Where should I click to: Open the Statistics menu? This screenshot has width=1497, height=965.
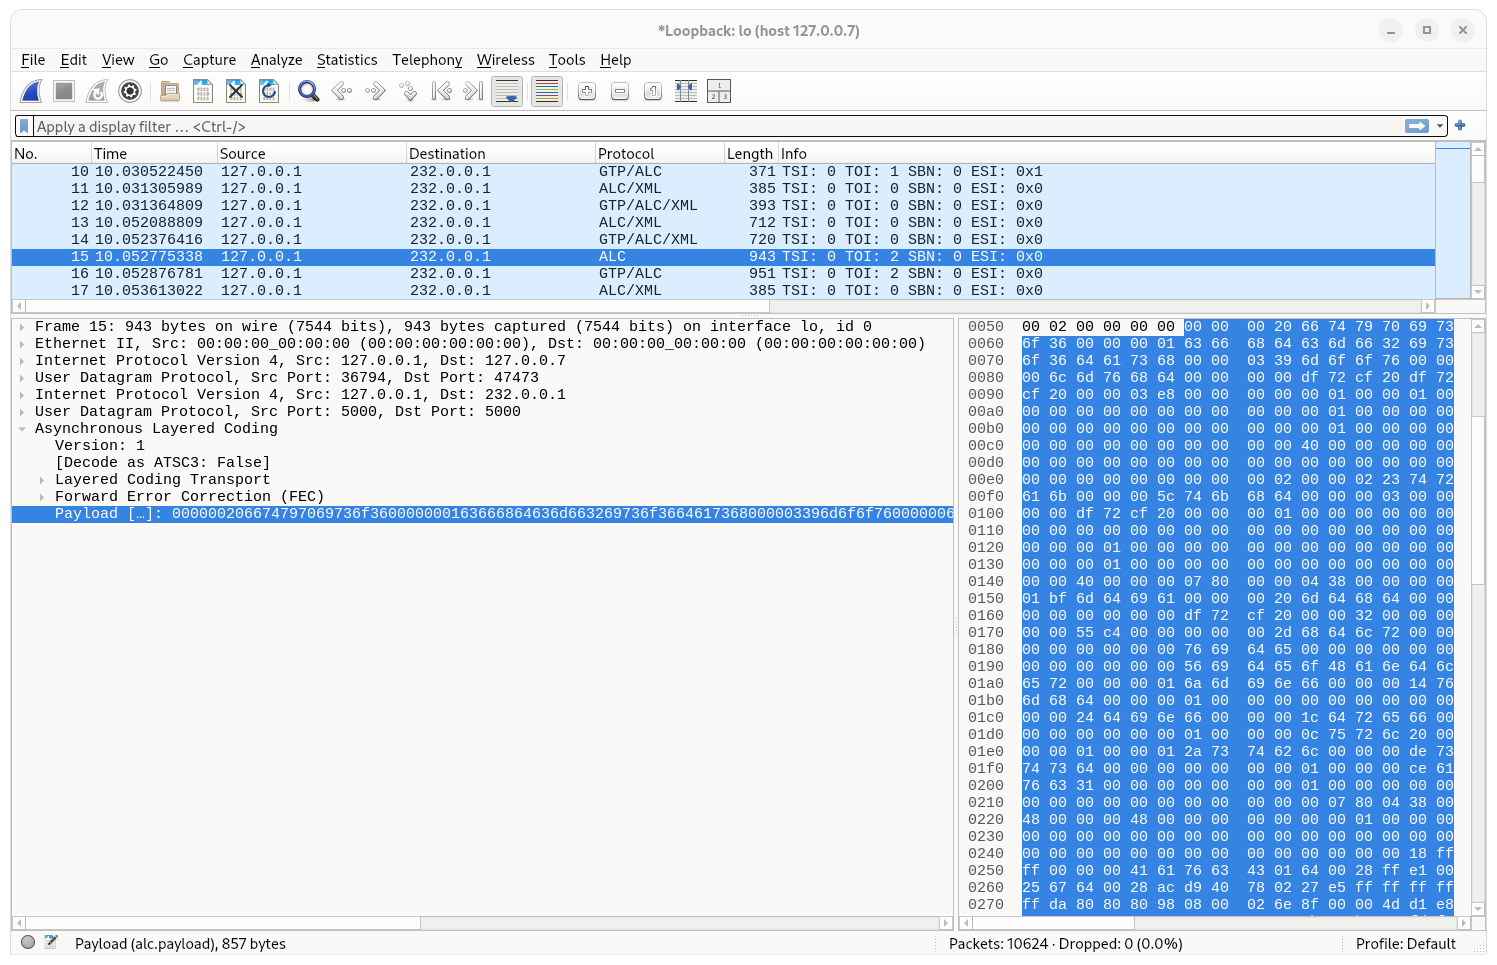tap(347, 60)
